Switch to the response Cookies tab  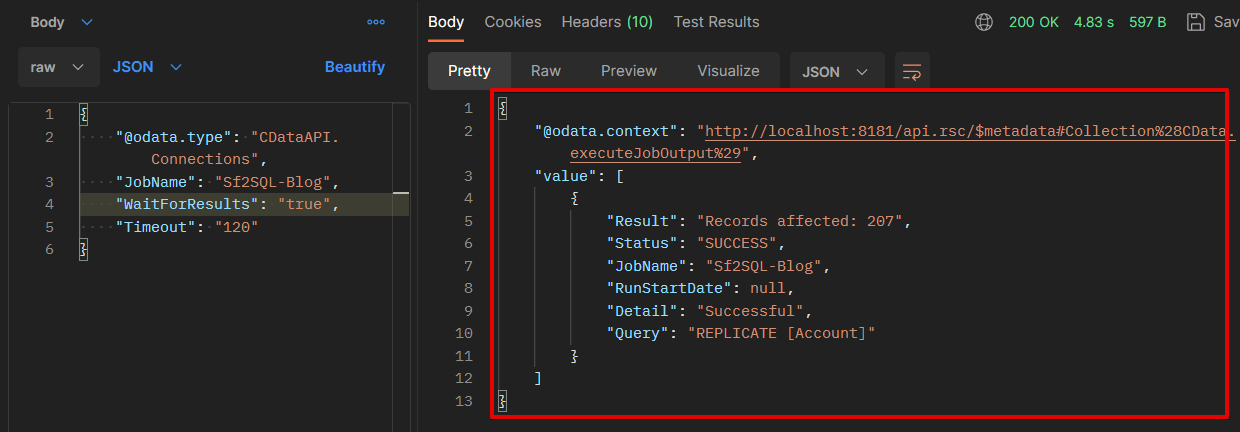(513, 22)
